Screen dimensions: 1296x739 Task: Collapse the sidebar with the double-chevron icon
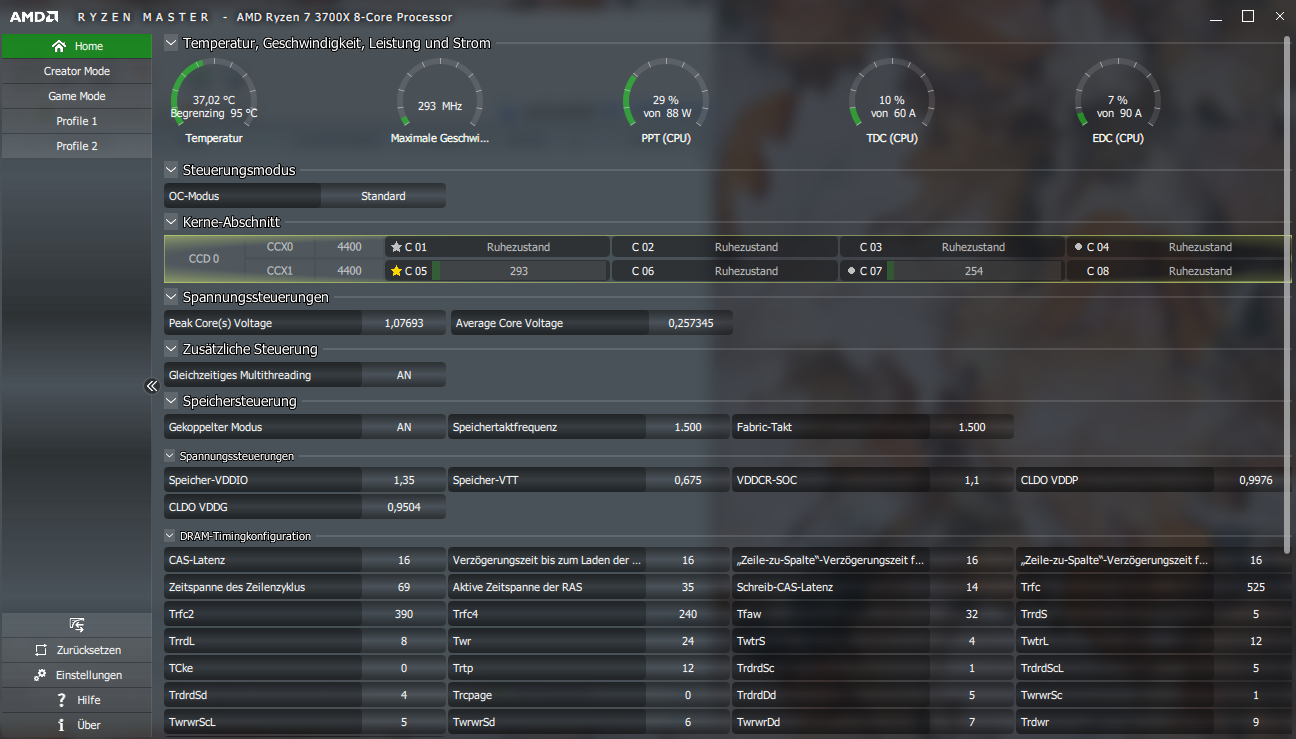pos(152,386)
